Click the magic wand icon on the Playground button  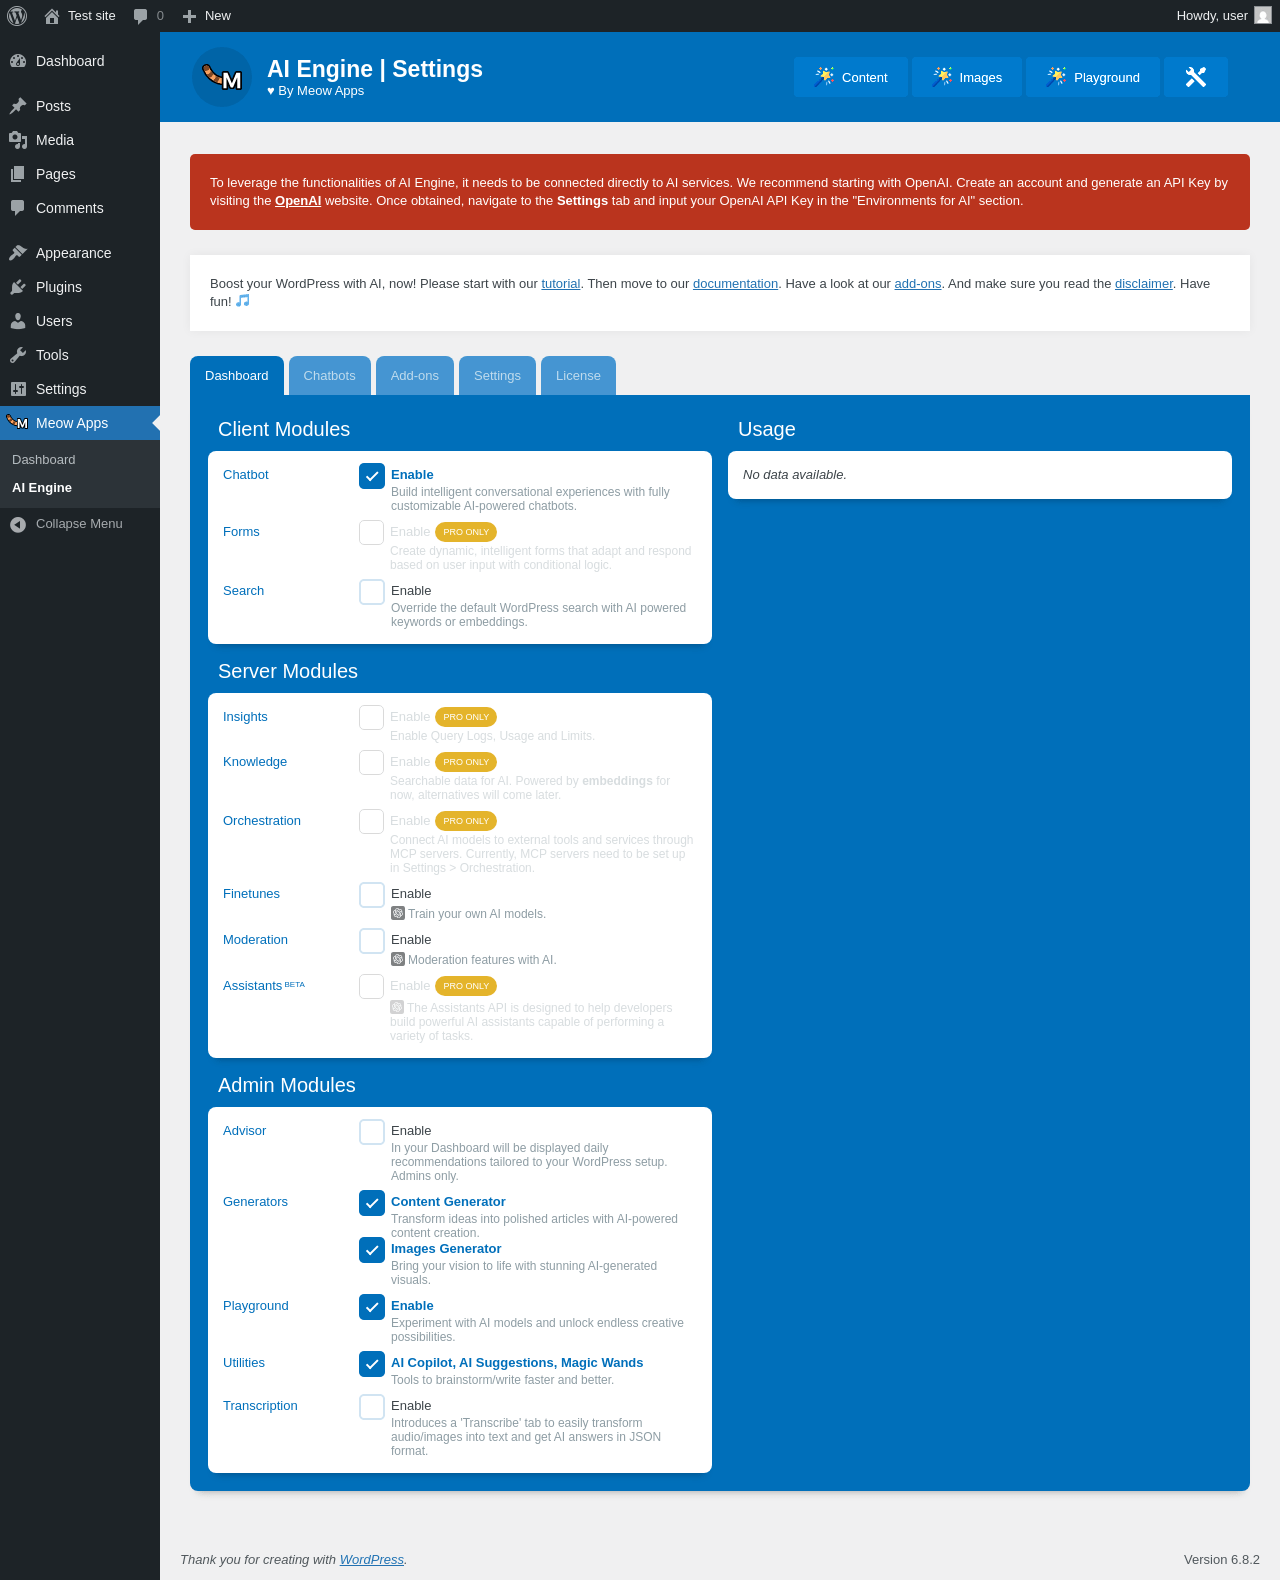click(x=1056, y=77)
